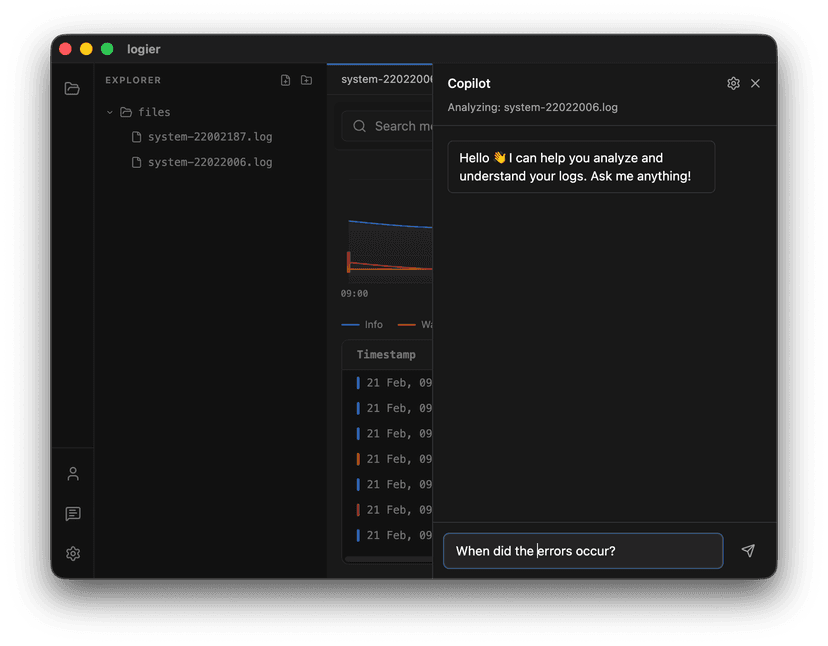
Task: Open the folder explorer sidebar icon
Action: (x=72, y=88)
